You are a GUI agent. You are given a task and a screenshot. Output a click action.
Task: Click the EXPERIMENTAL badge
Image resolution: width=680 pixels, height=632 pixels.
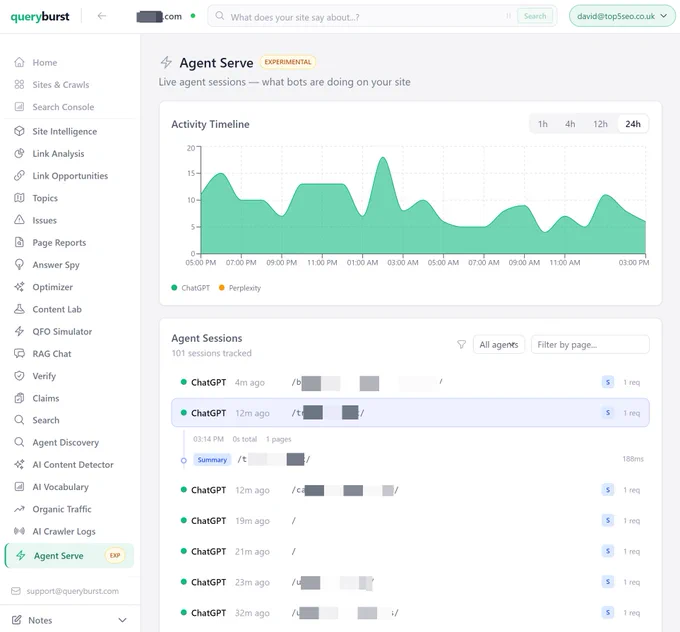click(x=288, y=62)
